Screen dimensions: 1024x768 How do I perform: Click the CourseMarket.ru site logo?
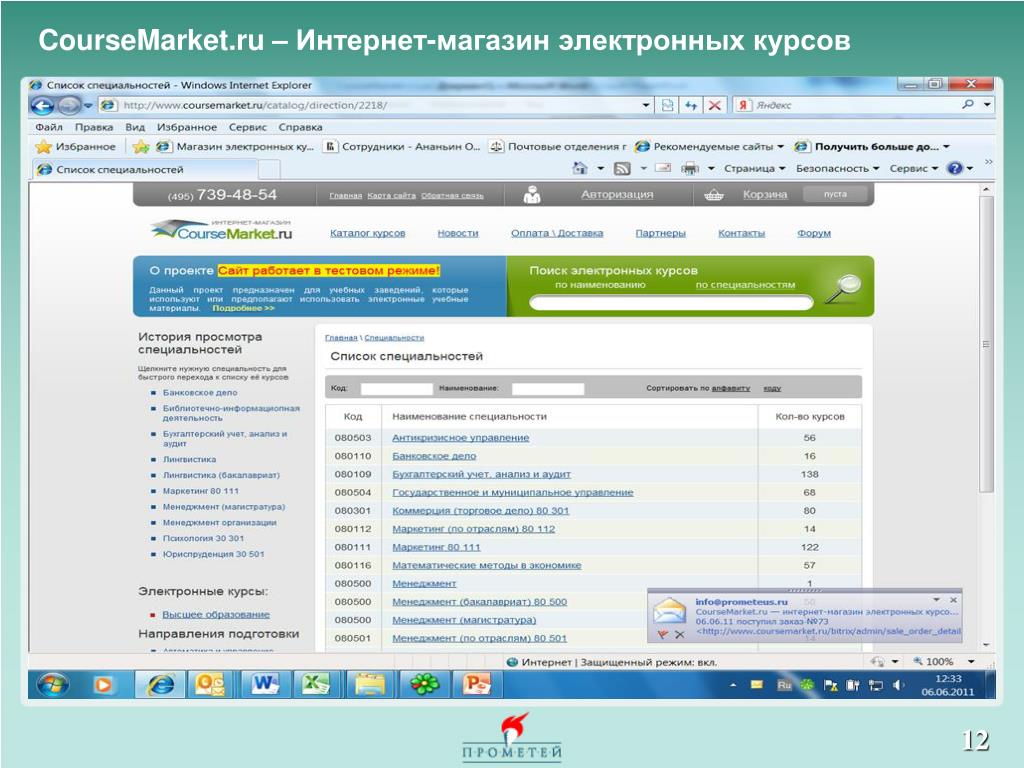pyautogui.click(x=221, y=230)
